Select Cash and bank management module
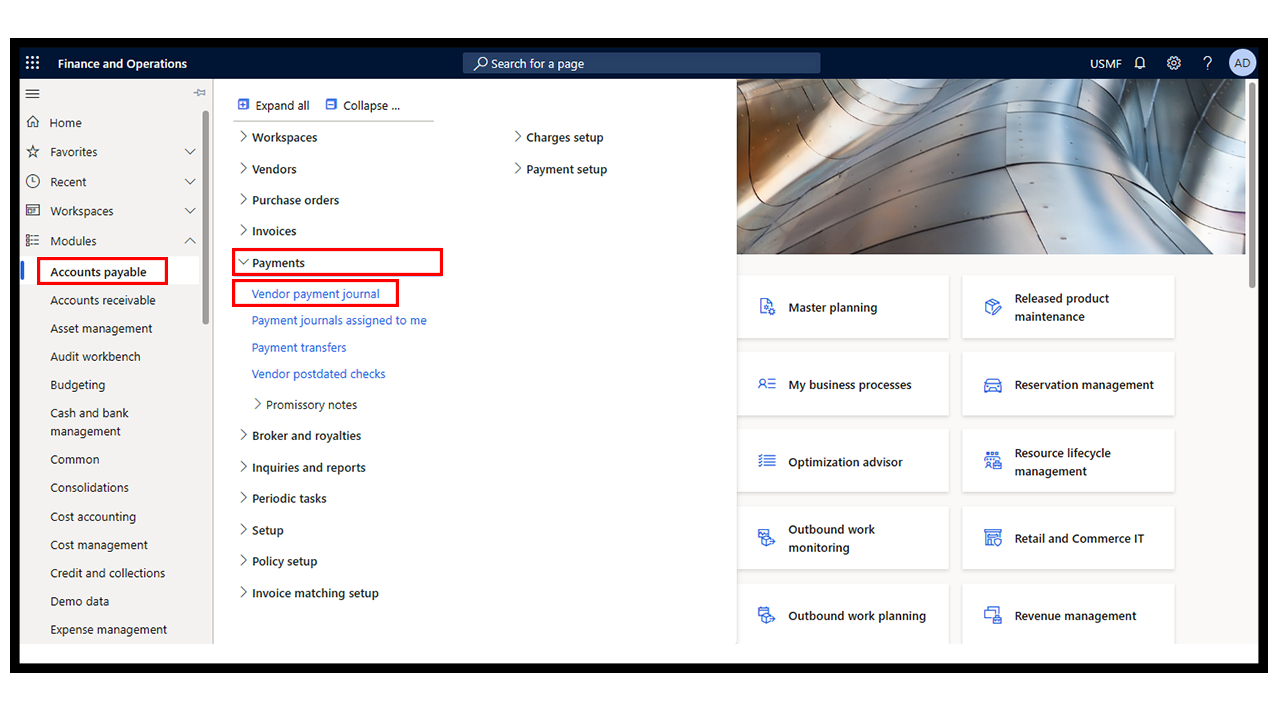This screenshot has height=720, width=1280. point(90,422)
